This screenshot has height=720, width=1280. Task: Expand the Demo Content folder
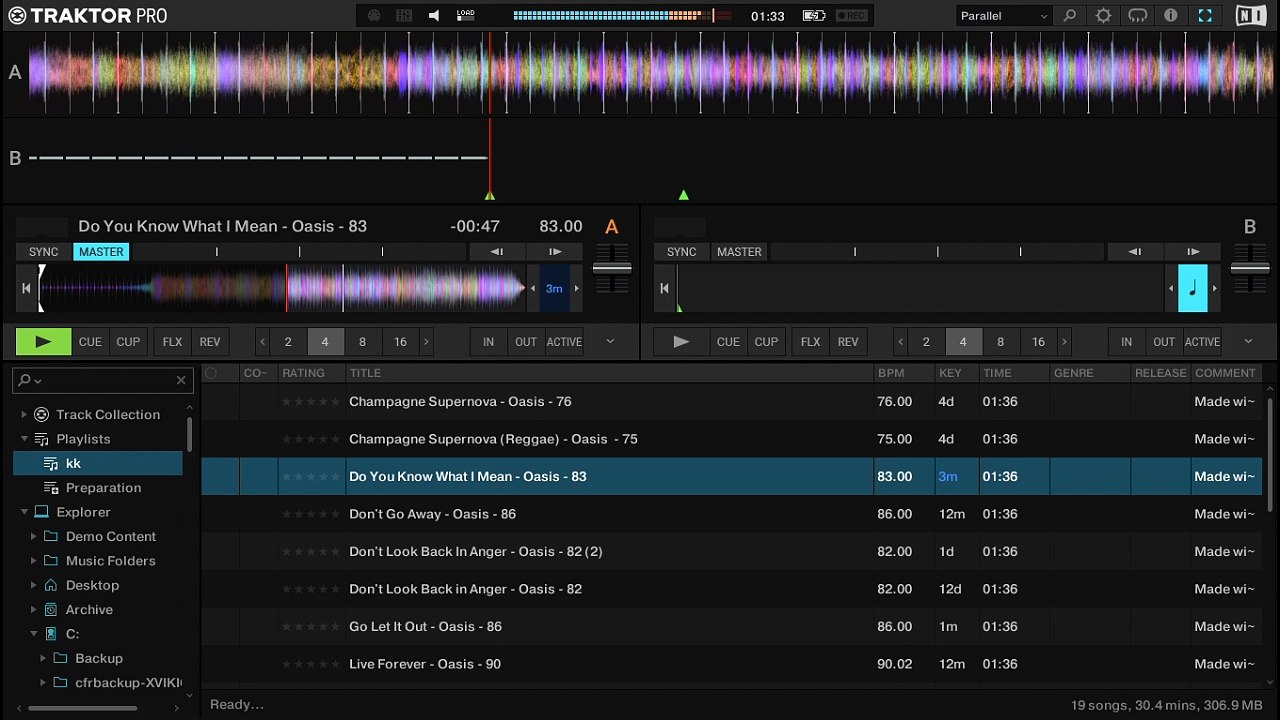click(33, 536)
